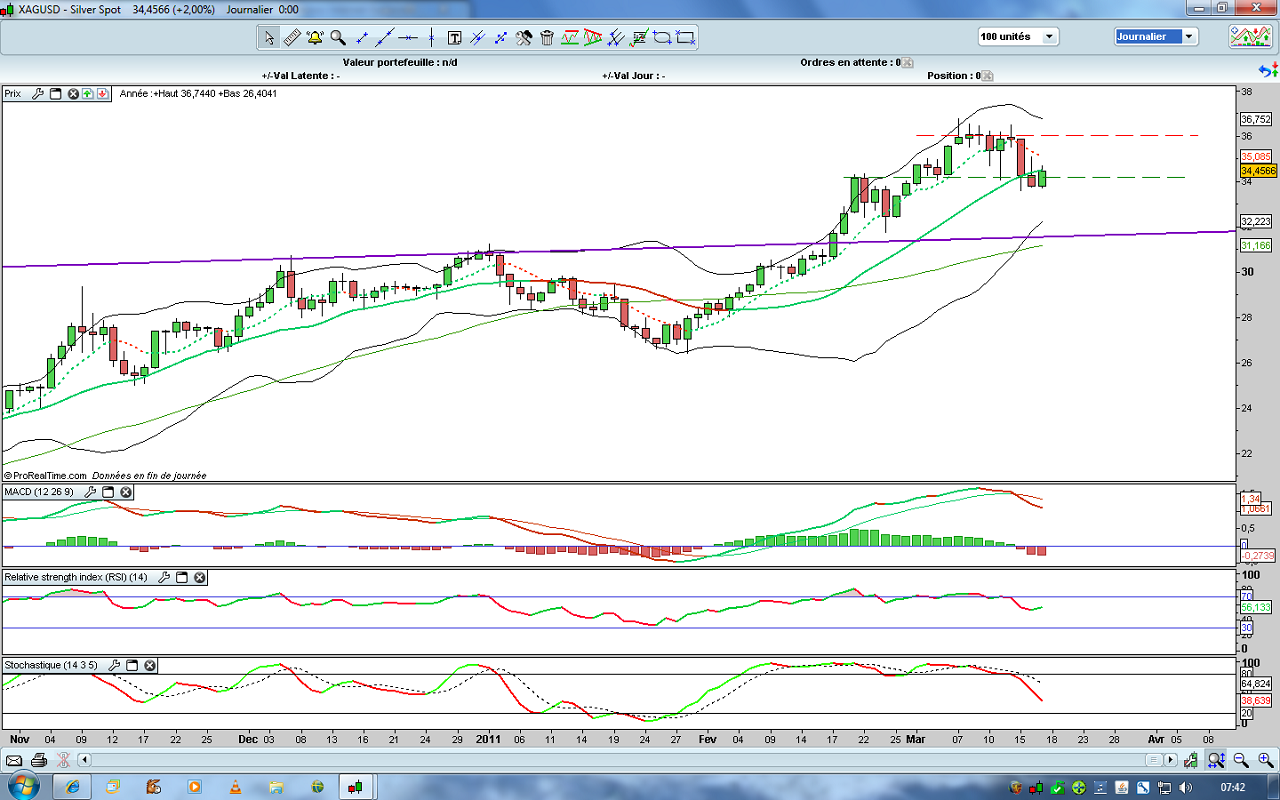Open Prix panel wrench settings

click(38, 94)
